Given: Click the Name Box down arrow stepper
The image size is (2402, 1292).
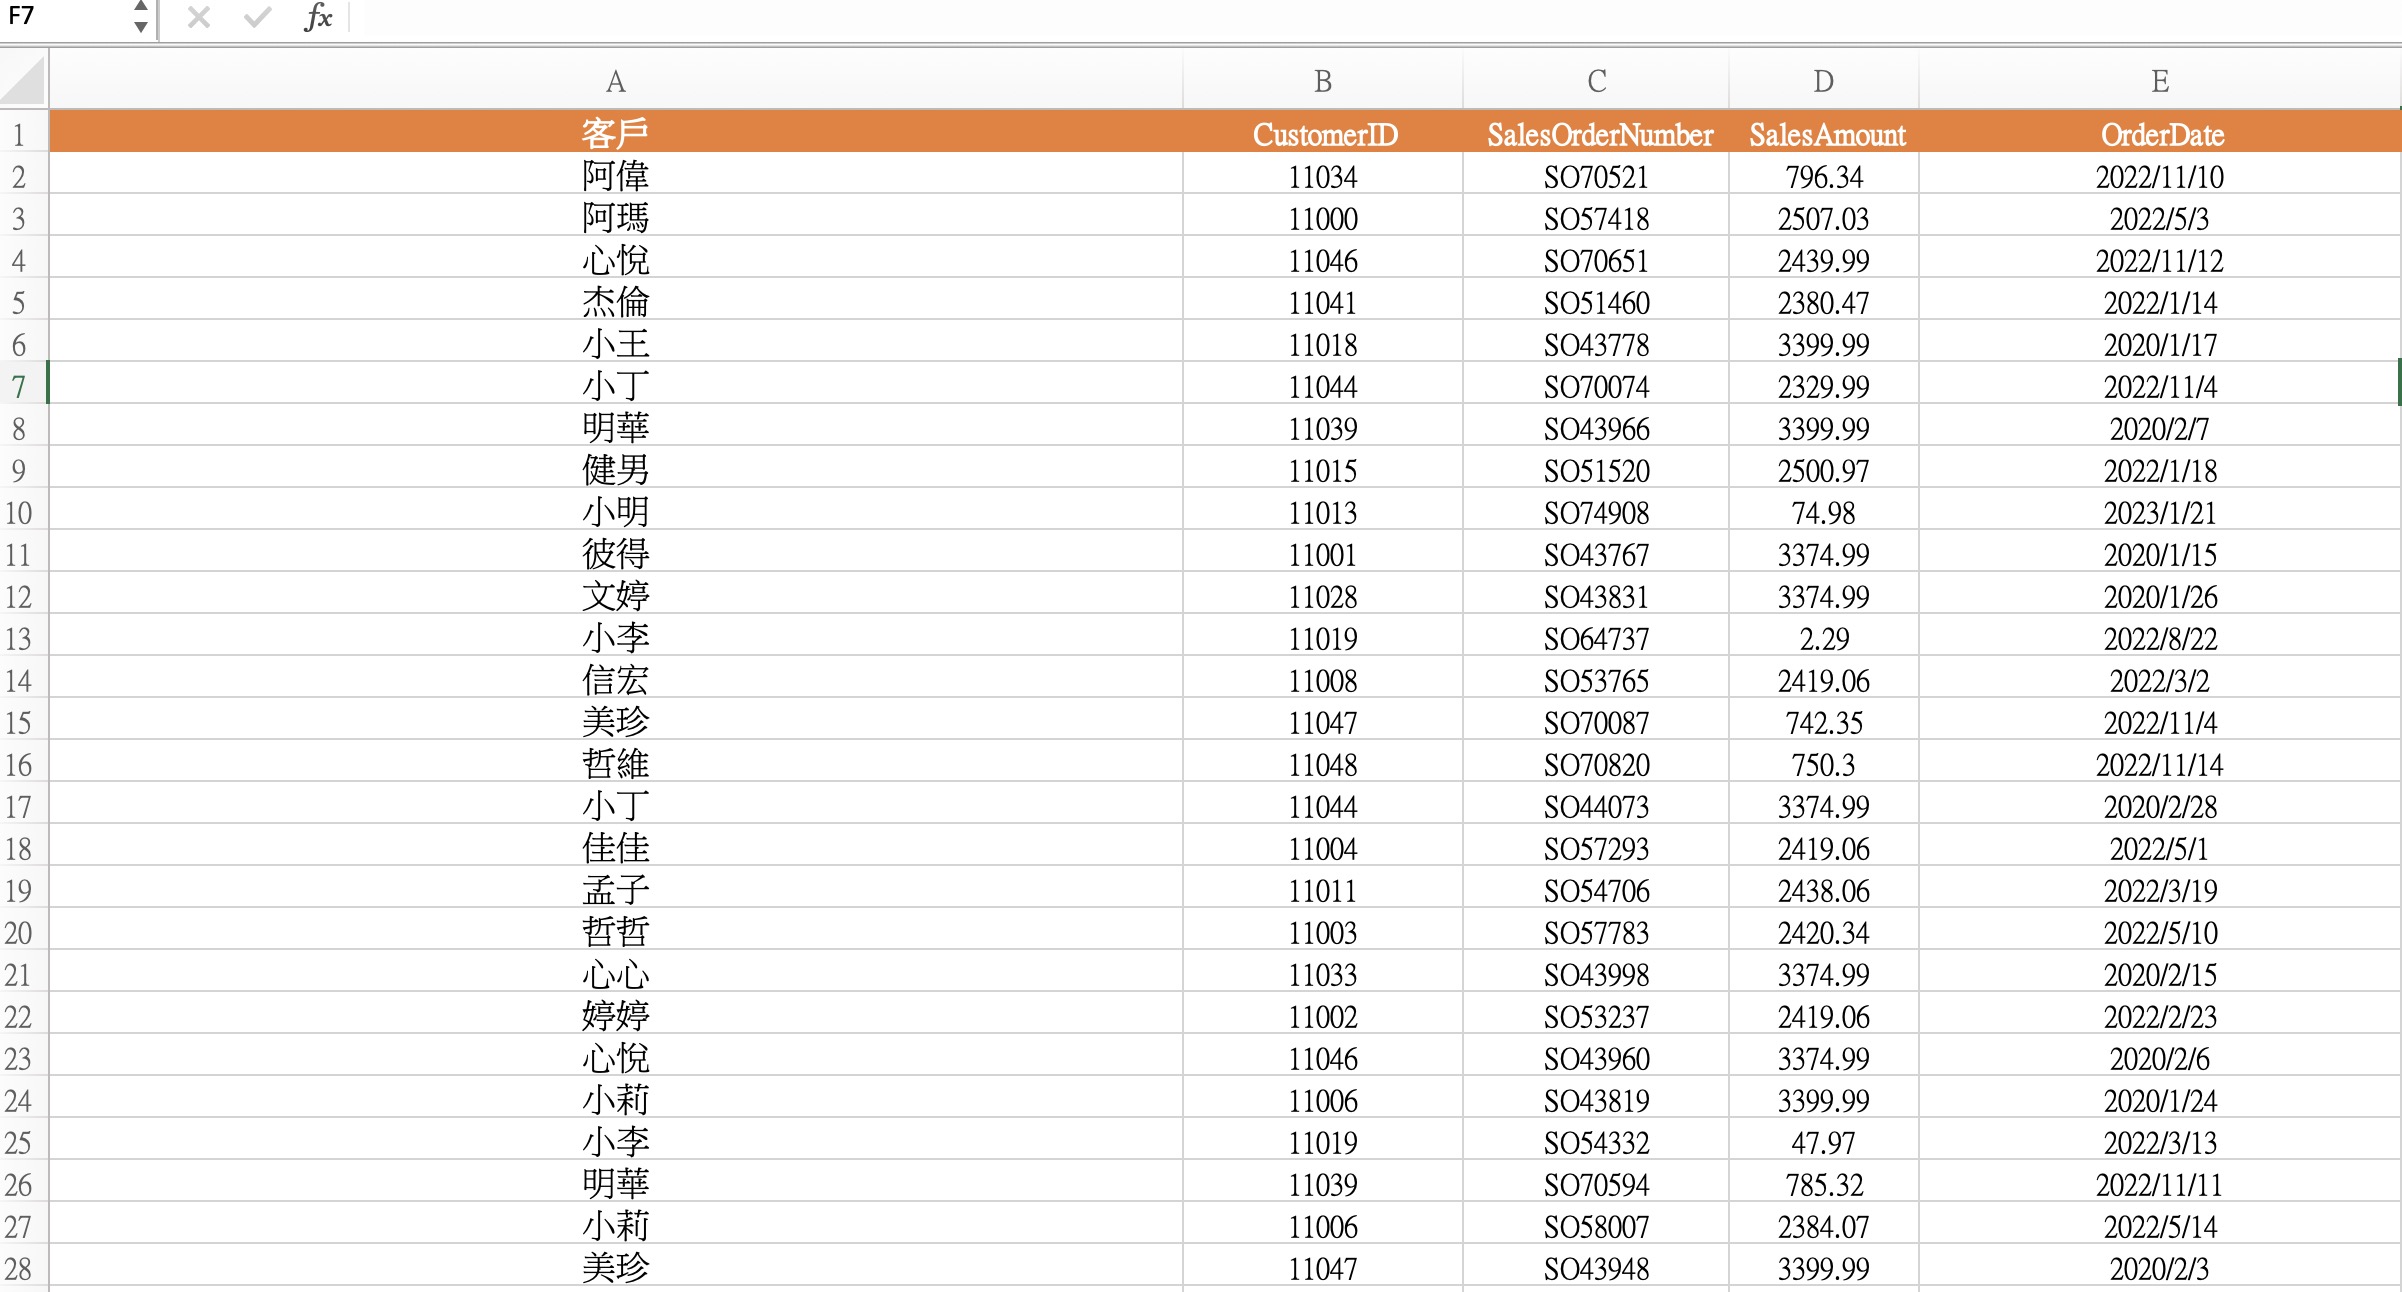Looking at the screenshot, I should (140, 25).
